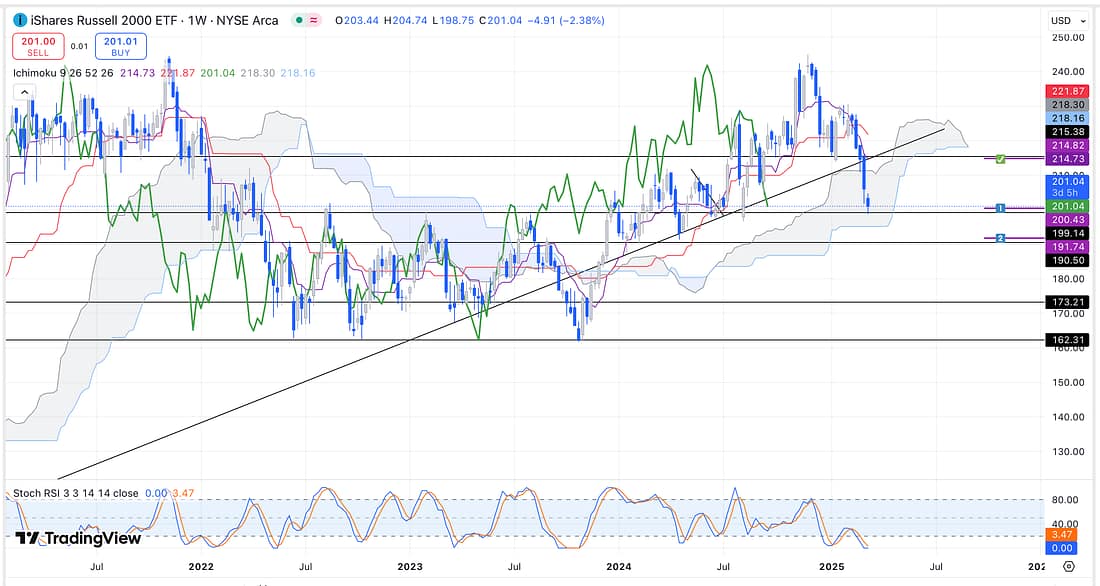Open the USD currency dropdown

click(1067, 20)
